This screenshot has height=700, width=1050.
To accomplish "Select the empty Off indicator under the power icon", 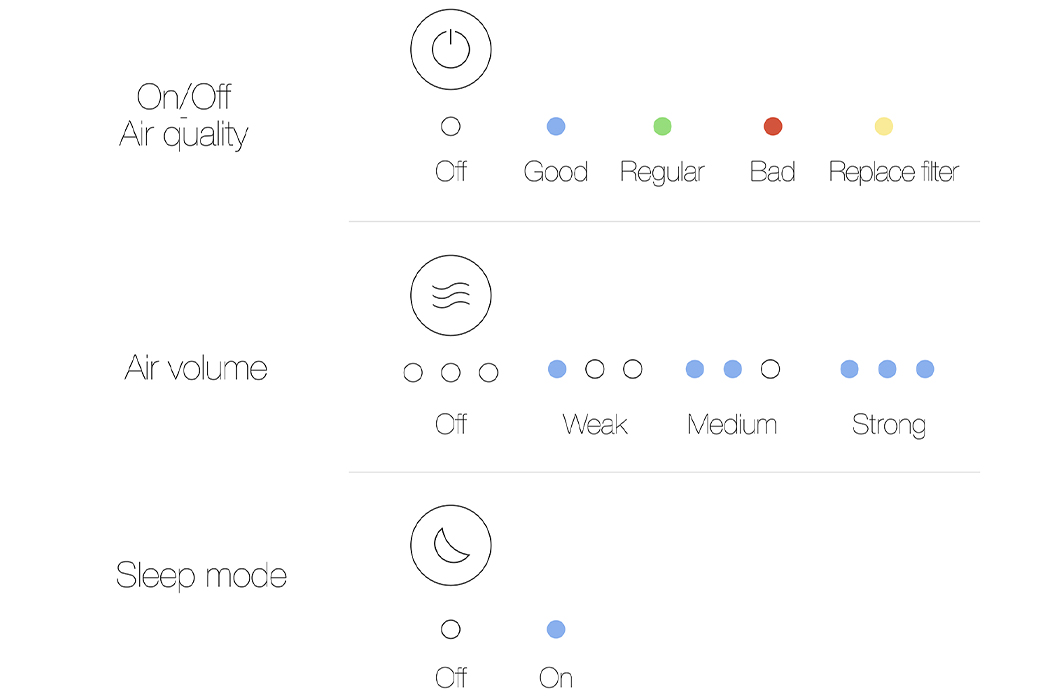I will coord(451,127).
